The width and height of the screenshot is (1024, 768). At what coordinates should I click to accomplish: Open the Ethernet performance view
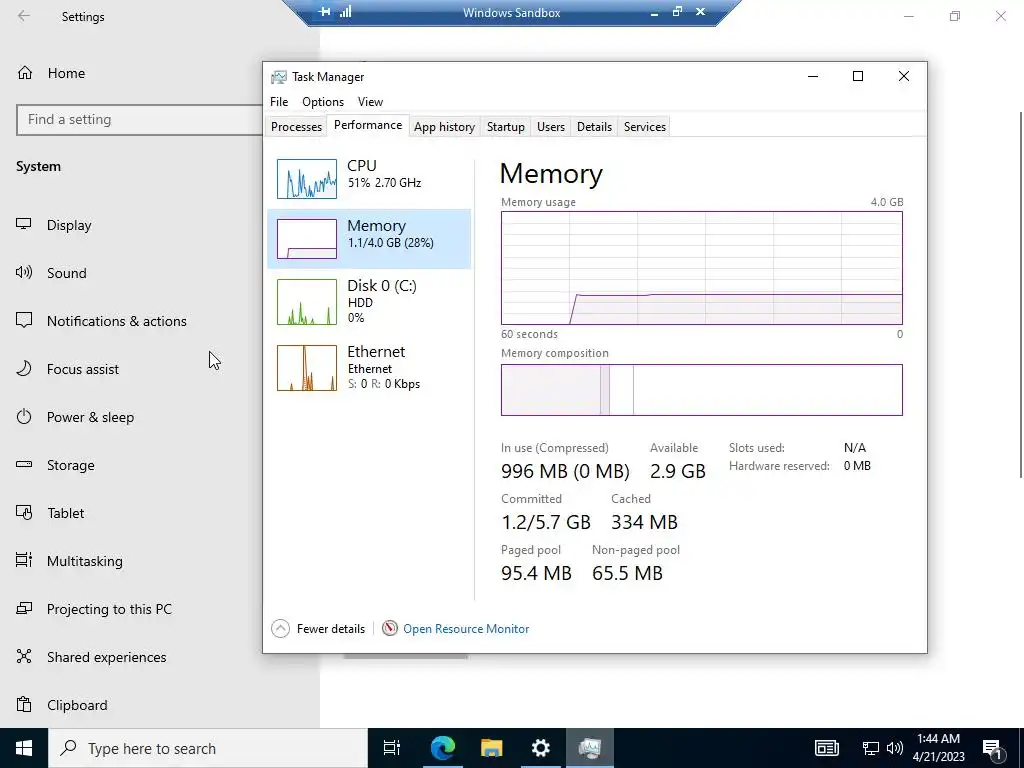click(369, 368)
